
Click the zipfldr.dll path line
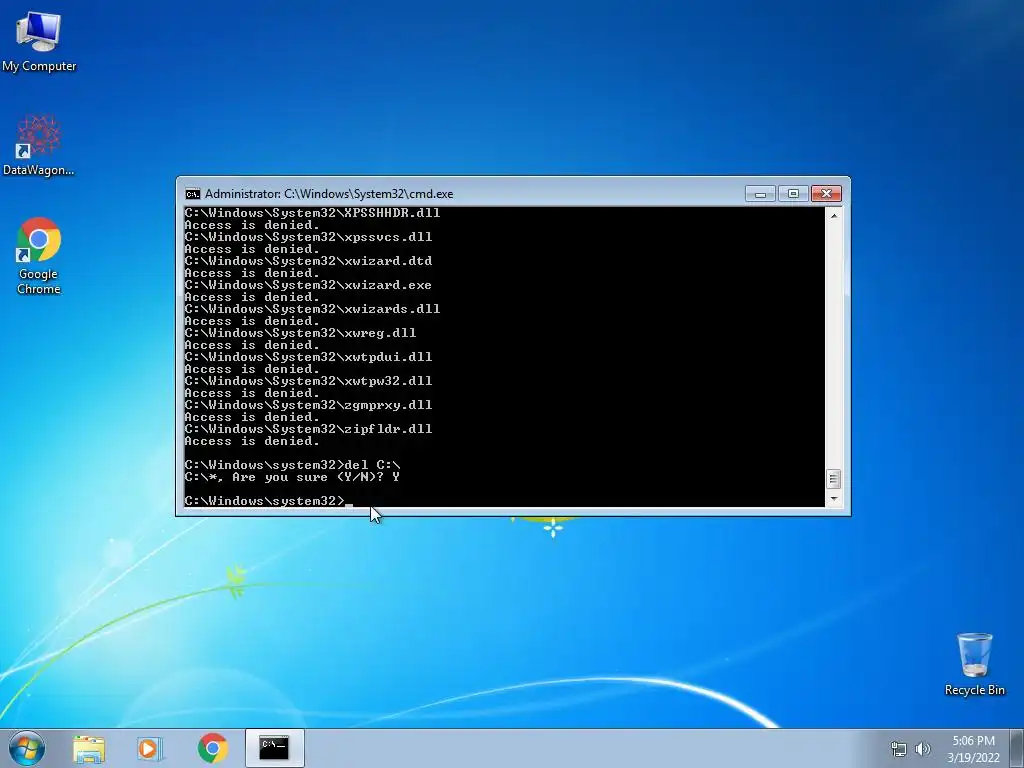(308, 430)
